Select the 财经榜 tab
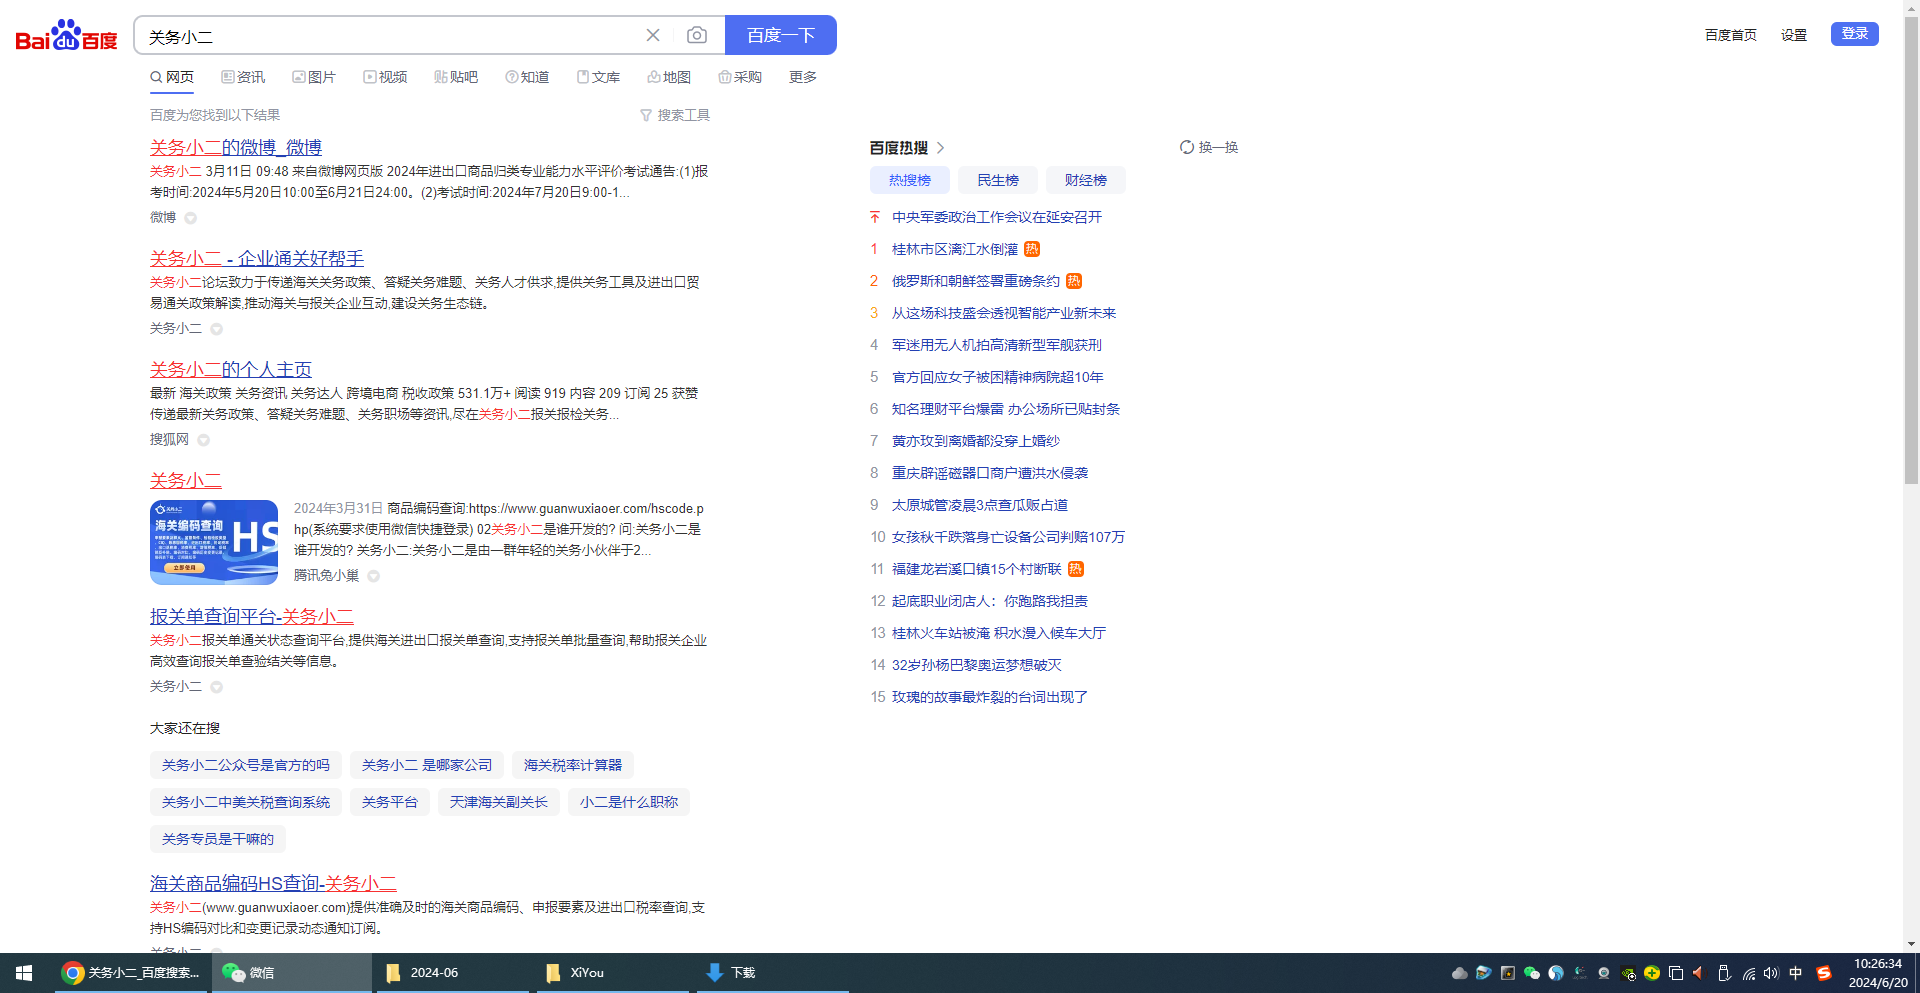This screenshot has width=1920, height=993. click(x=1086, y=180)
